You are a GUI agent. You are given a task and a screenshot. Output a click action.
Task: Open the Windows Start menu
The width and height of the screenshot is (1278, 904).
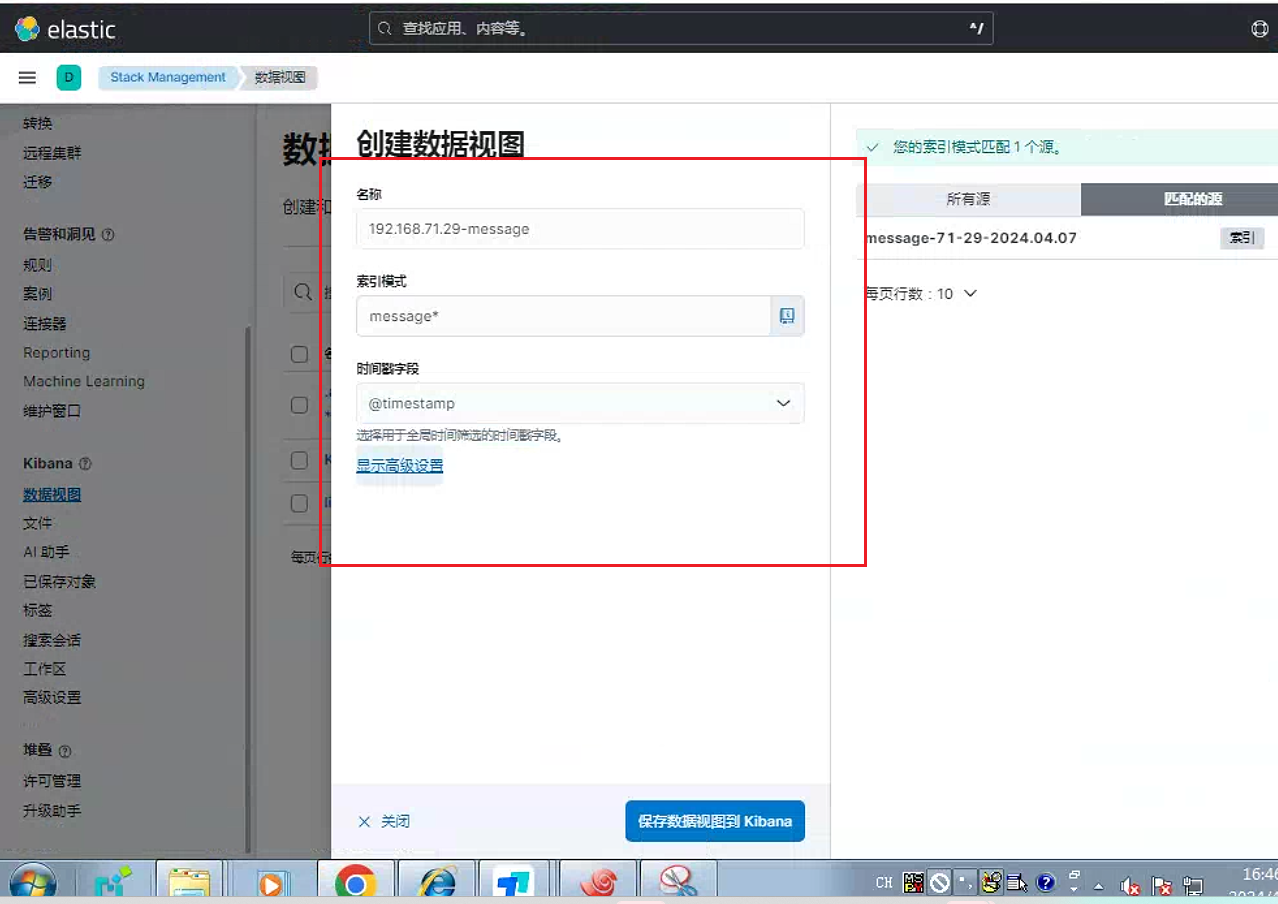[33, 883]
